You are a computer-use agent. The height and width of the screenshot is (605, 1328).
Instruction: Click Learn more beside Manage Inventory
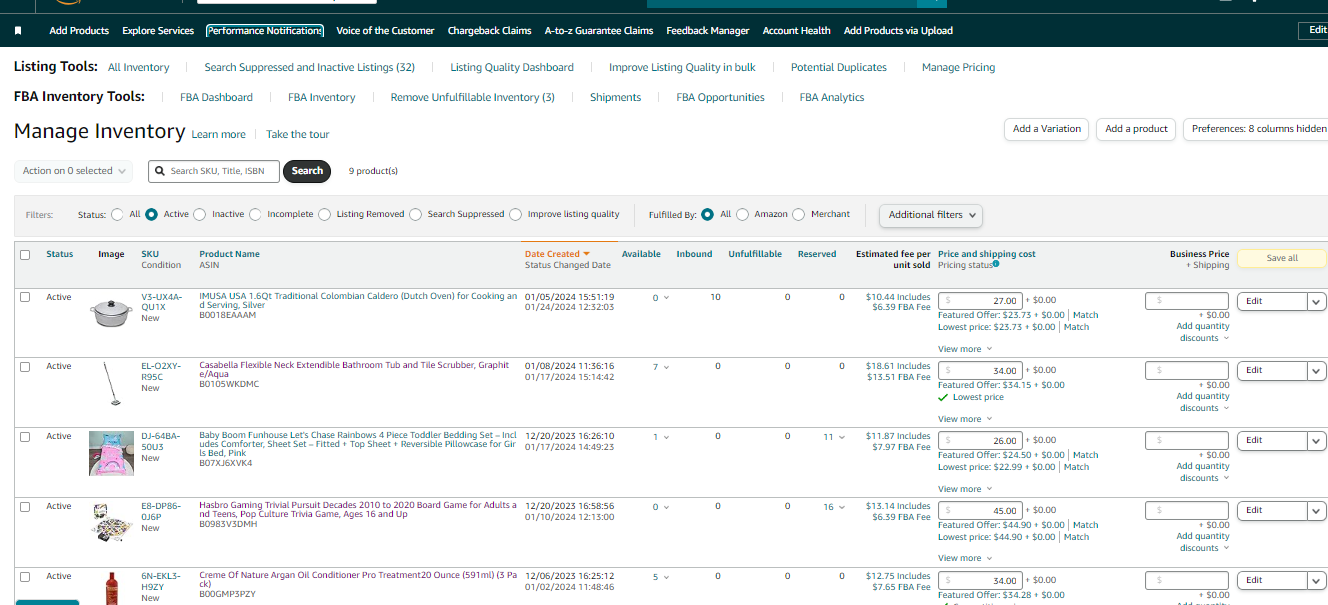click(x=218, y=135)
